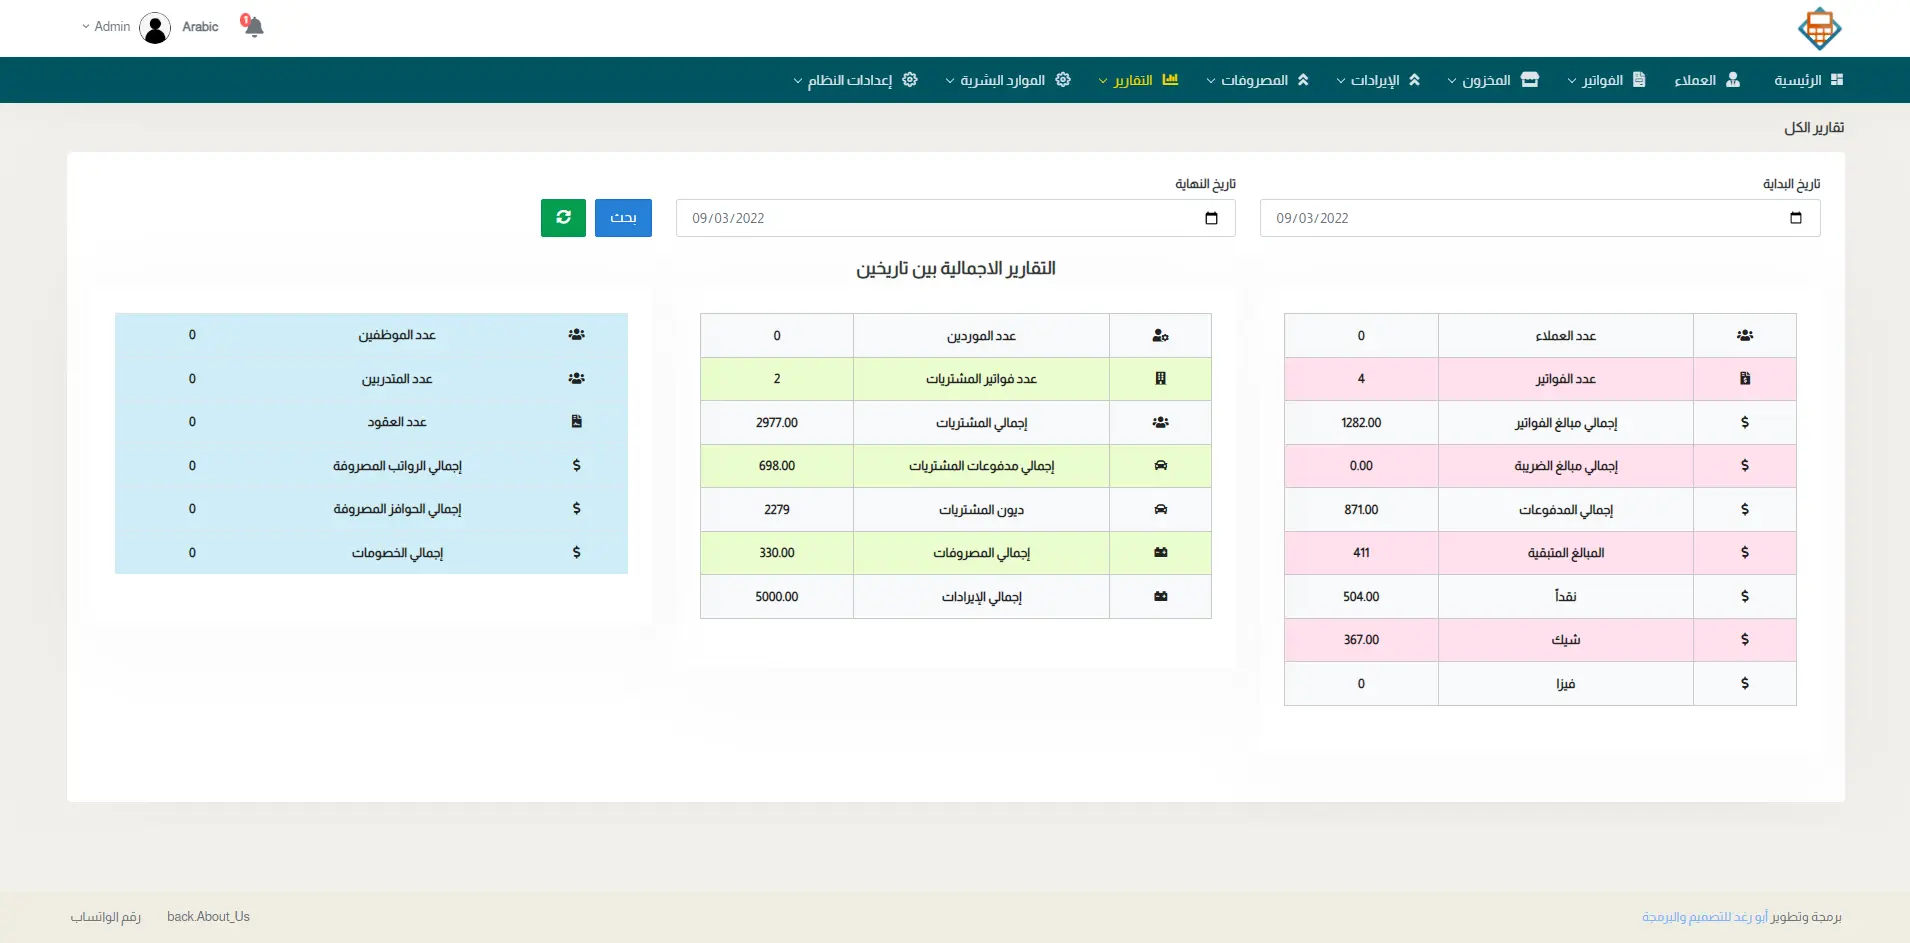The width and height of the screenshot is (1910, 943).
Task: Click the green refresh icon button
Action: pos(563,218)
